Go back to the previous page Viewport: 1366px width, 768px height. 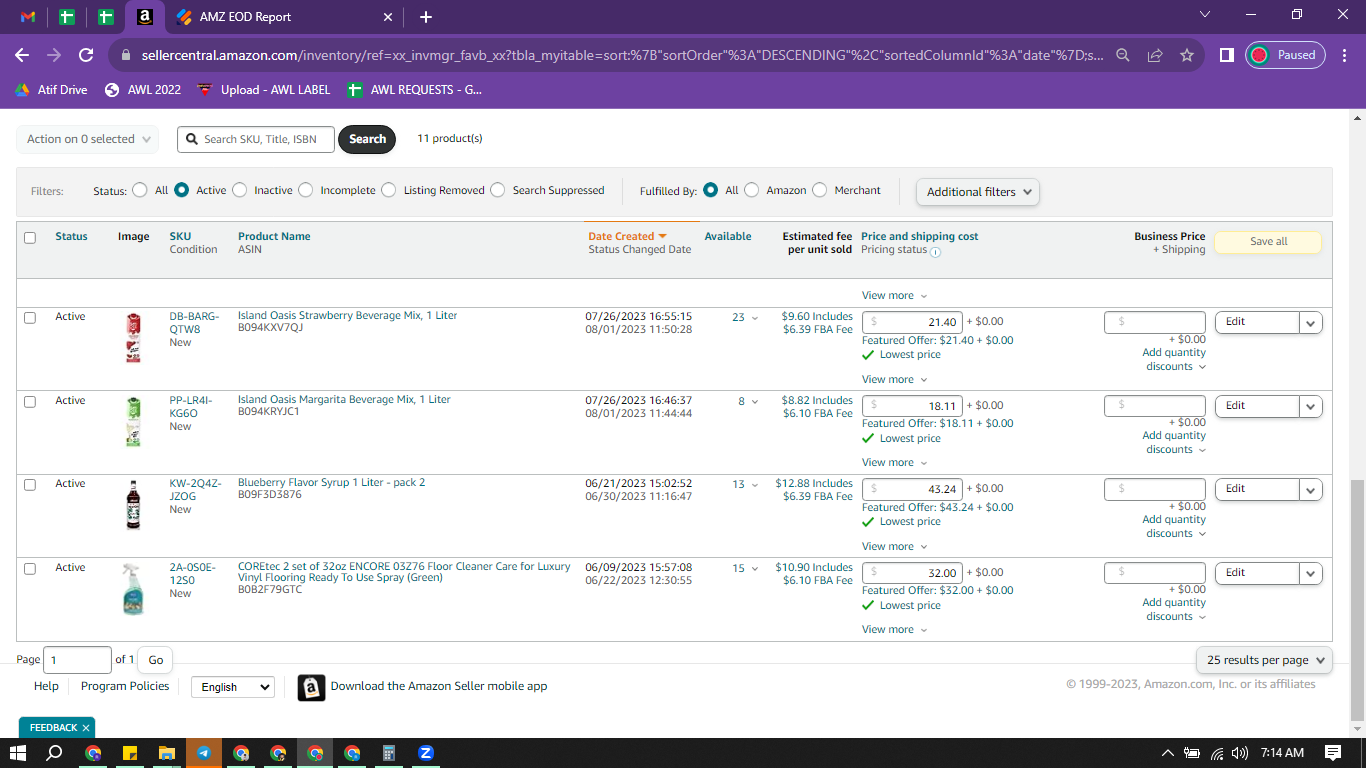(22, 55)
